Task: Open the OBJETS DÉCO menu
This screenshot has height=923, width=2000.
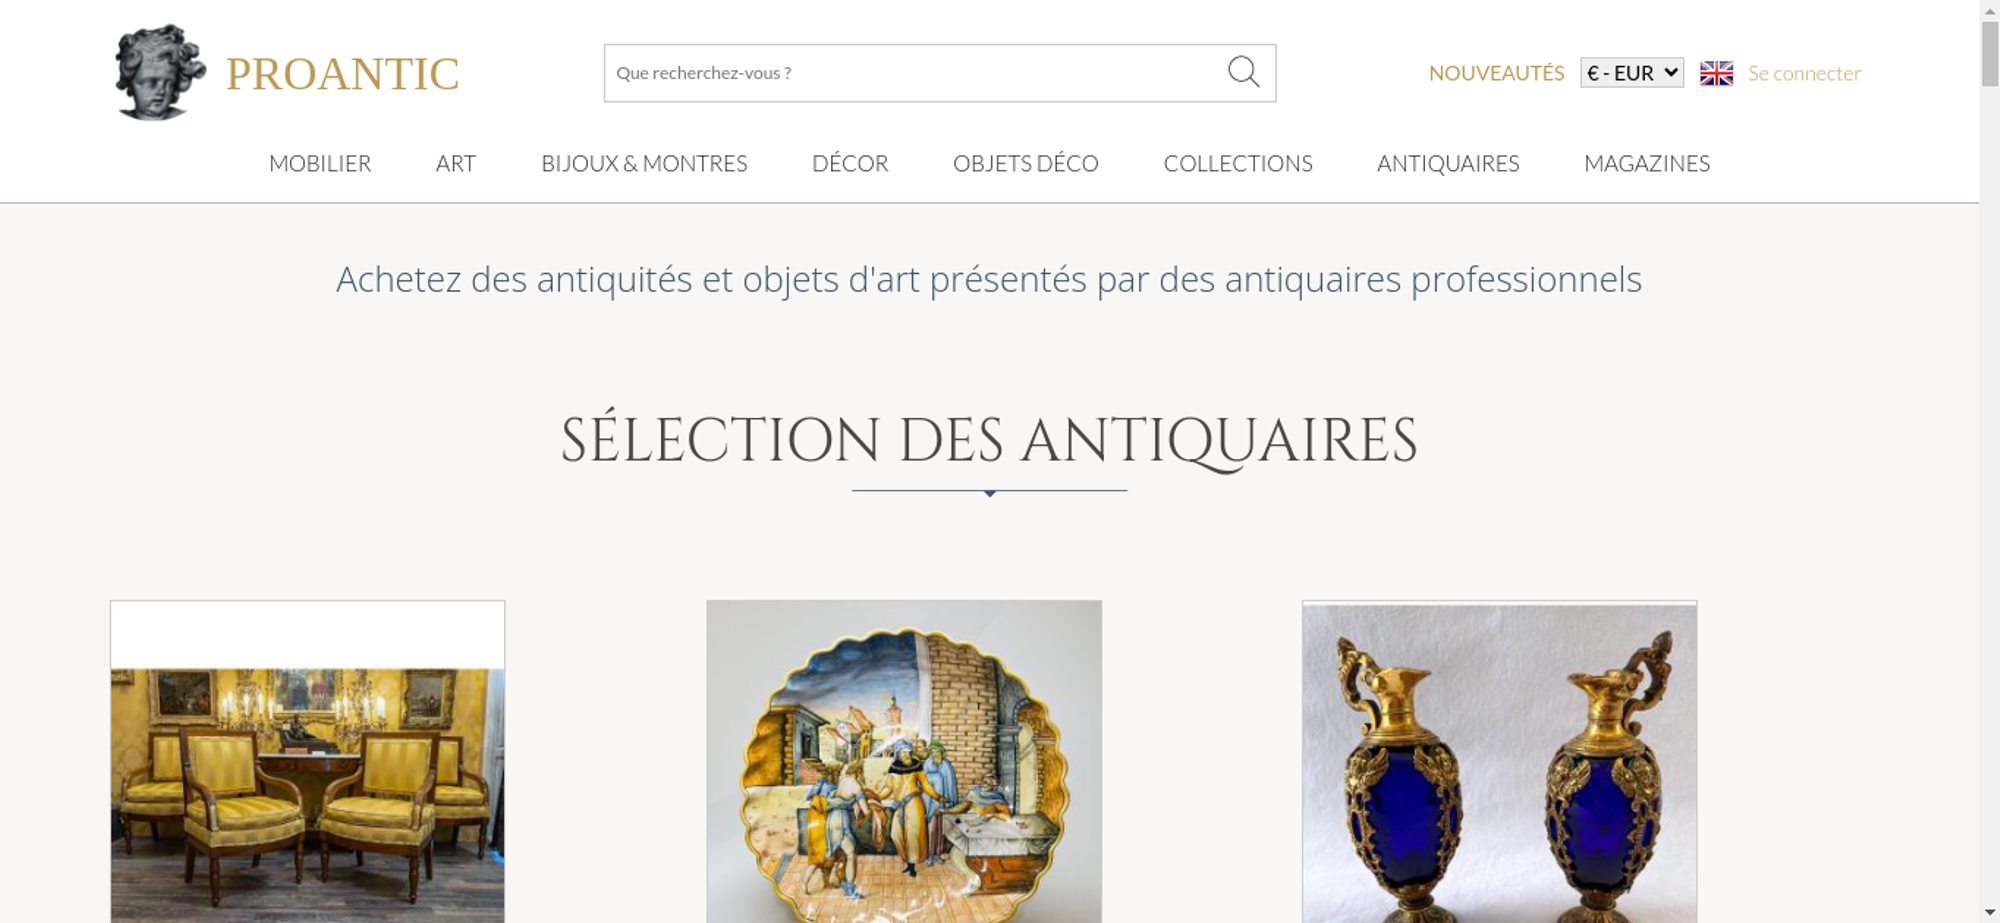Action: [1026, 163]
